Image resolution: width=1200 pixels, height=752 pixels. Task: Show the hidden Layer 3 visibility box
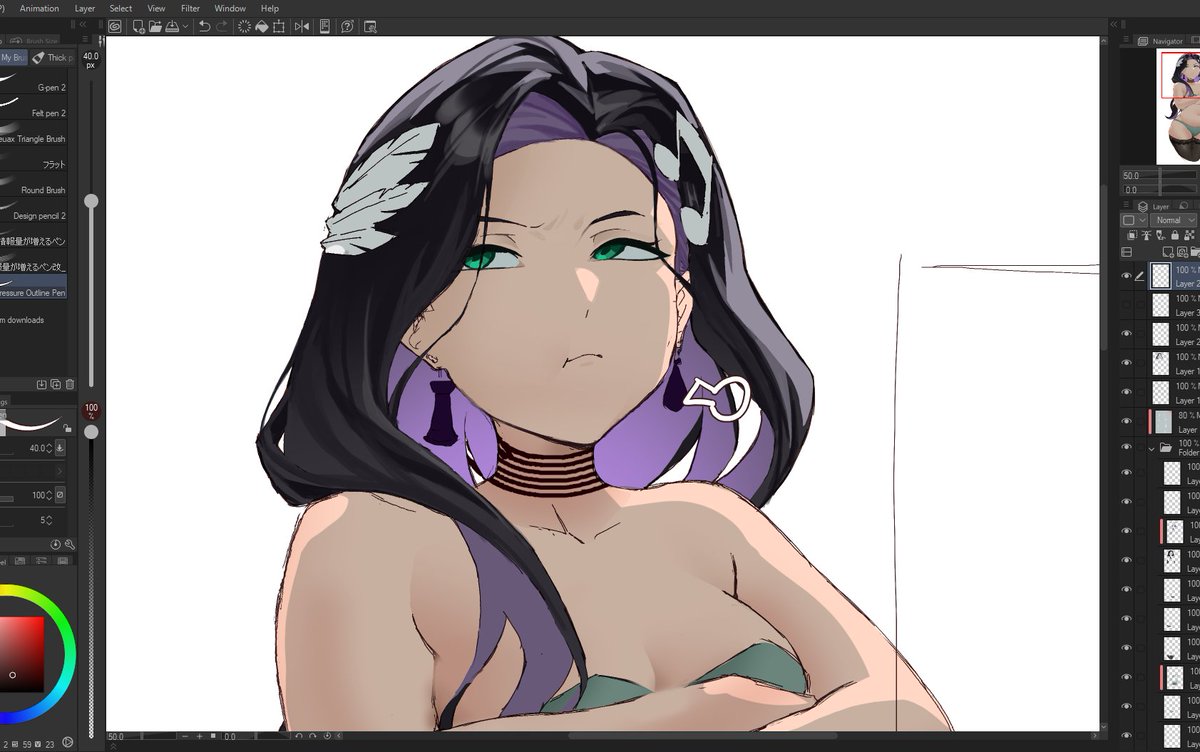click(x=1126, y=304)
